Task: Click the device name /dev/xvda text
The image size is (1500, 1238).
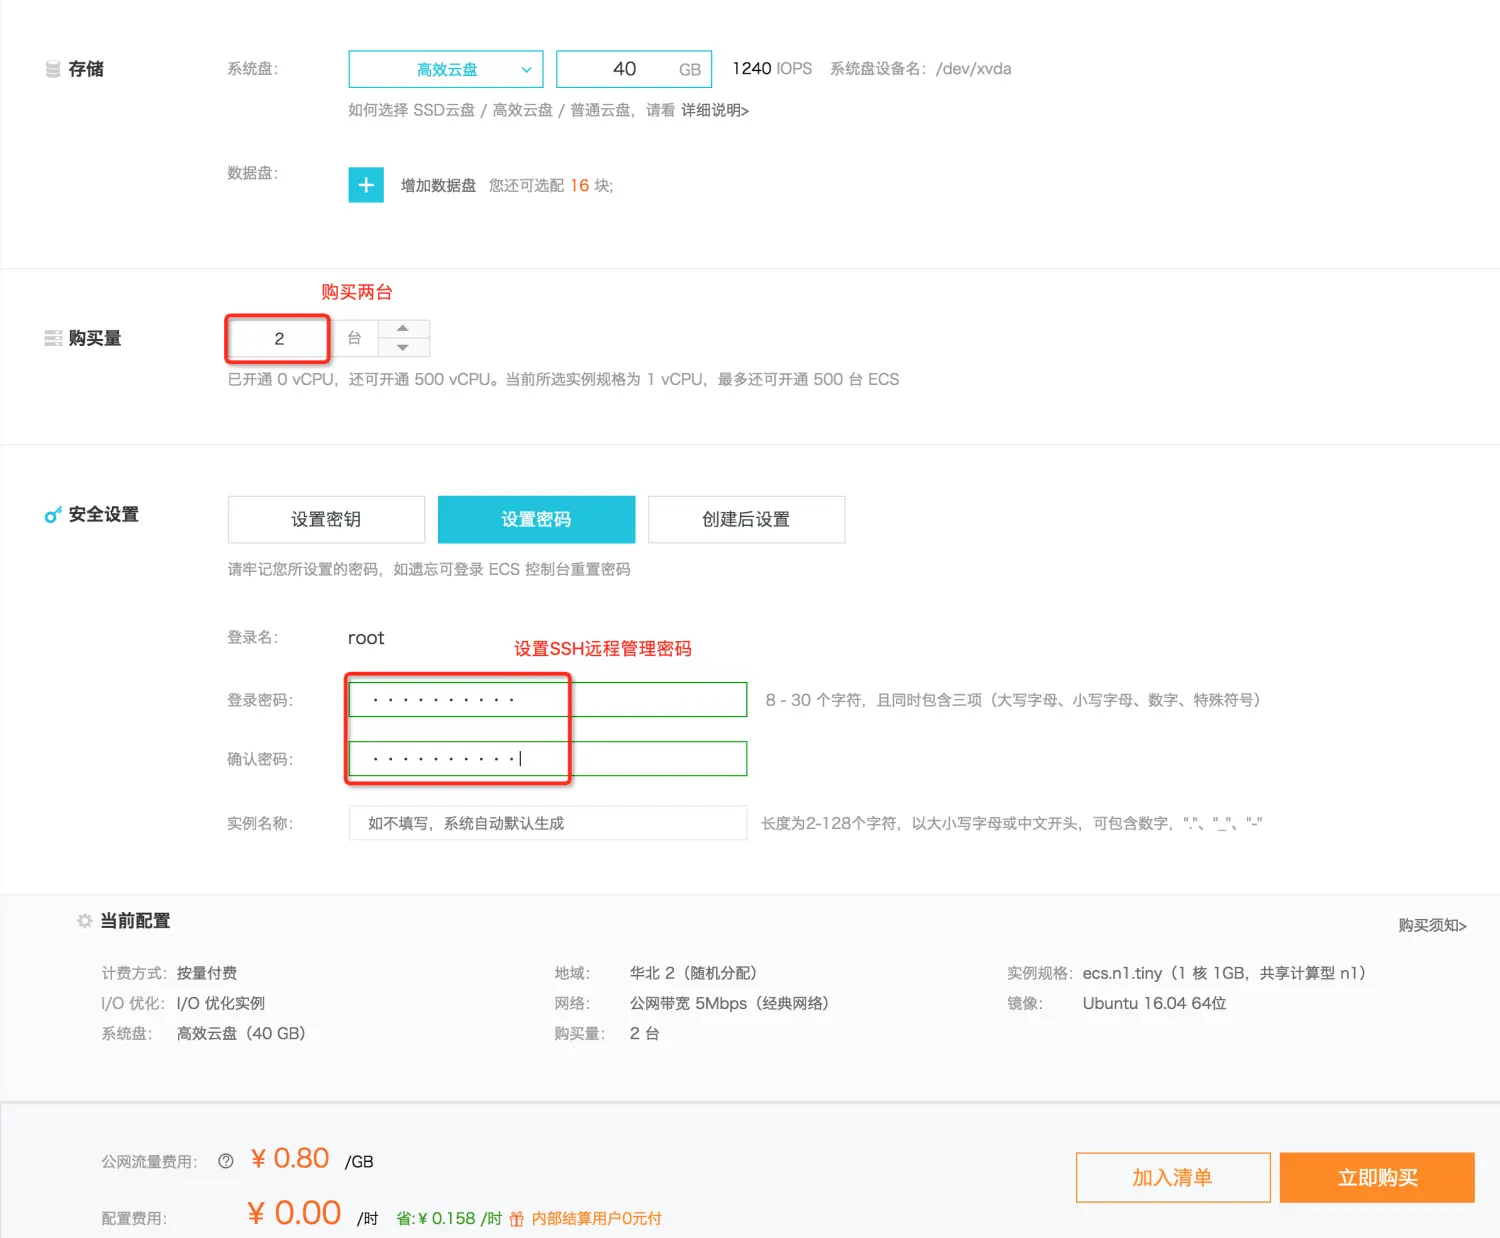Action: click(x=973, y=69)
